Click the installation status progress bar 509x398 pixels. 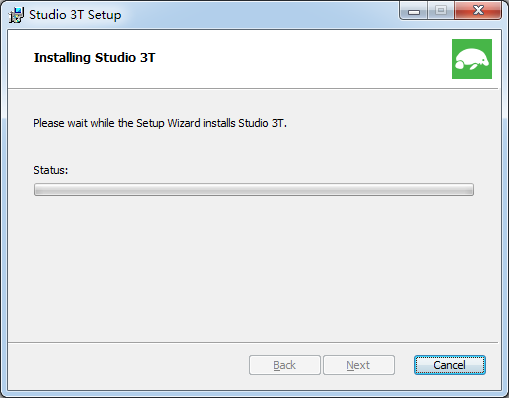[x=254, y=189]
